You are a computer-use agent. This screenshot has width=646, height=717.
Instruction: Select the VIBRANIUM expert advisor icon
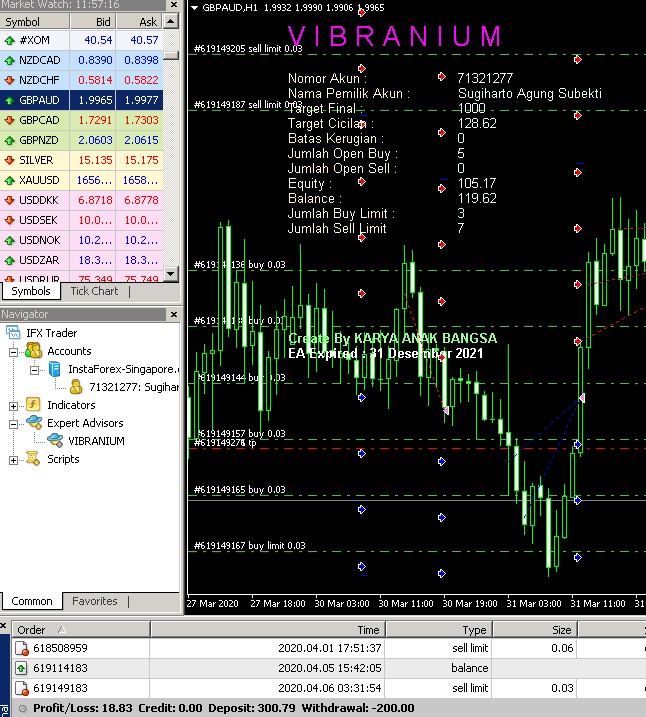[55, 441]
